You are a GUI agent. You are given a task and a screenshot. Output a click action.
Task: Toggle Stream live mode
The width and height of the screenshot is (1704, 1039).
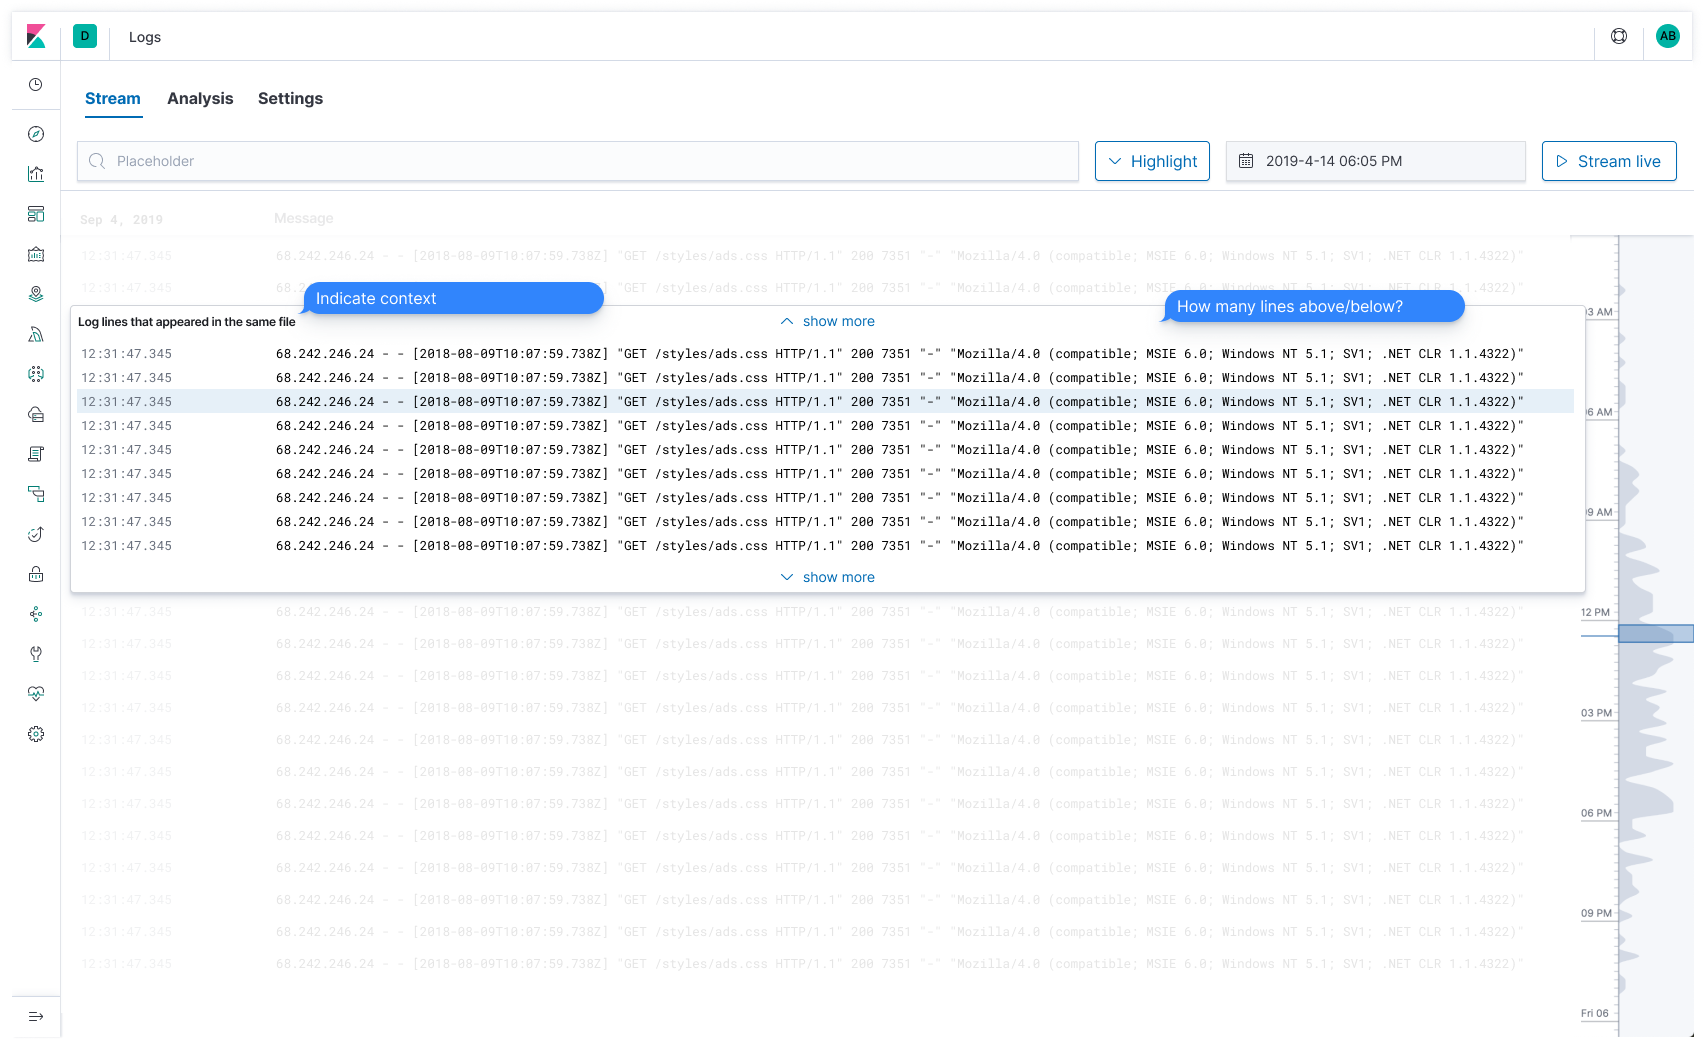click(x=1608, y=161)
